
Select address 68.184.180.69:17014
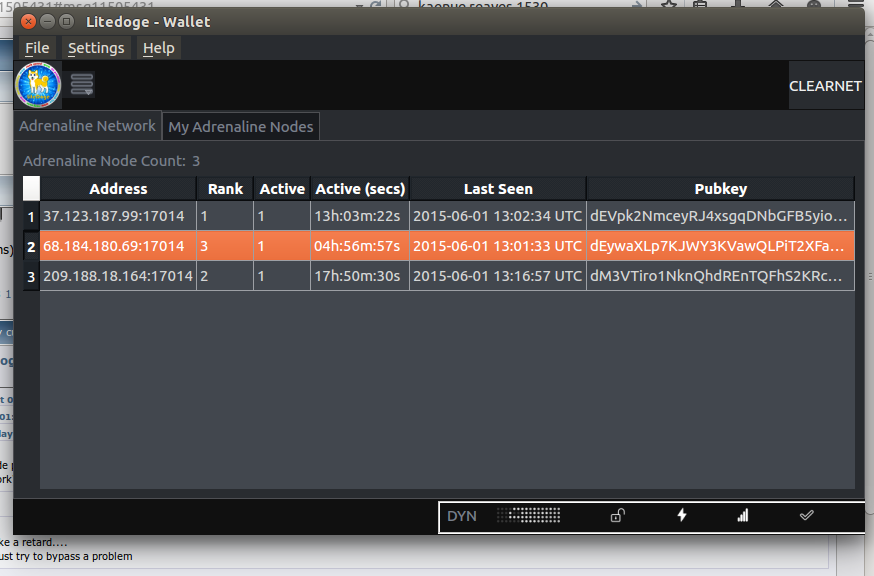[118, 246]
